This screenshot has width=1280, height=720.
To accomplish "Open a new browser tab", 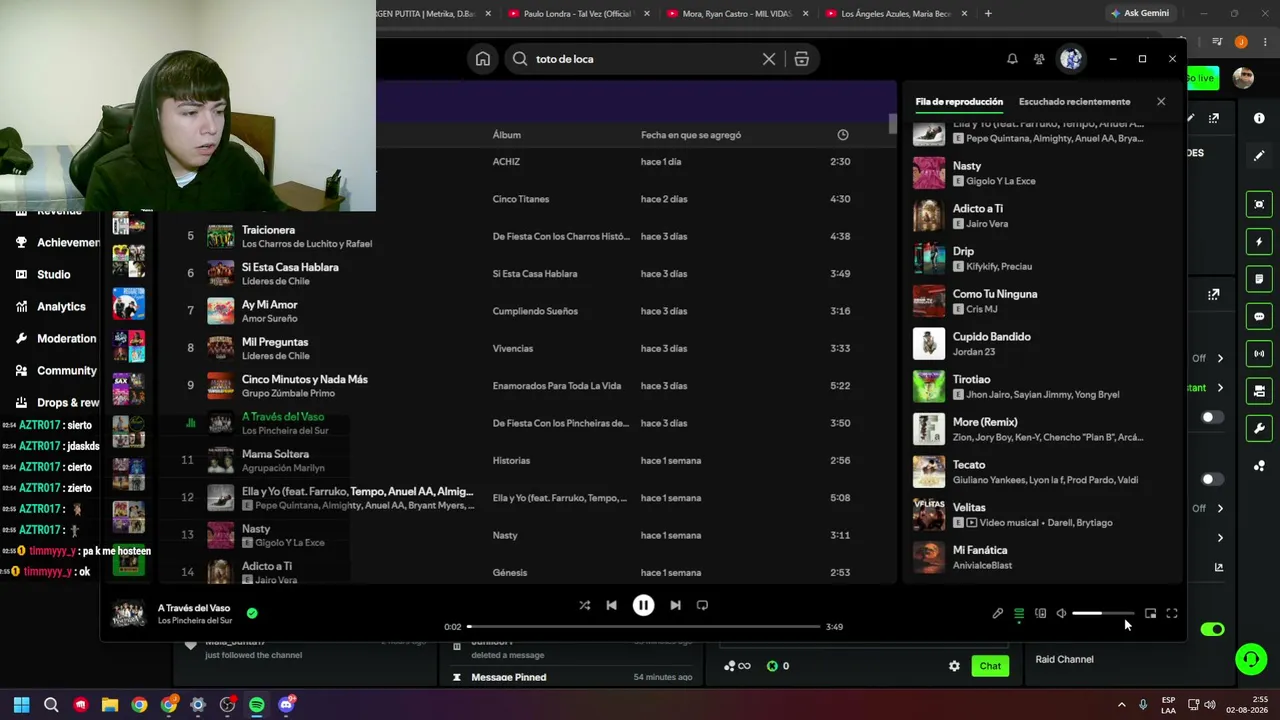I will (988, 13).
